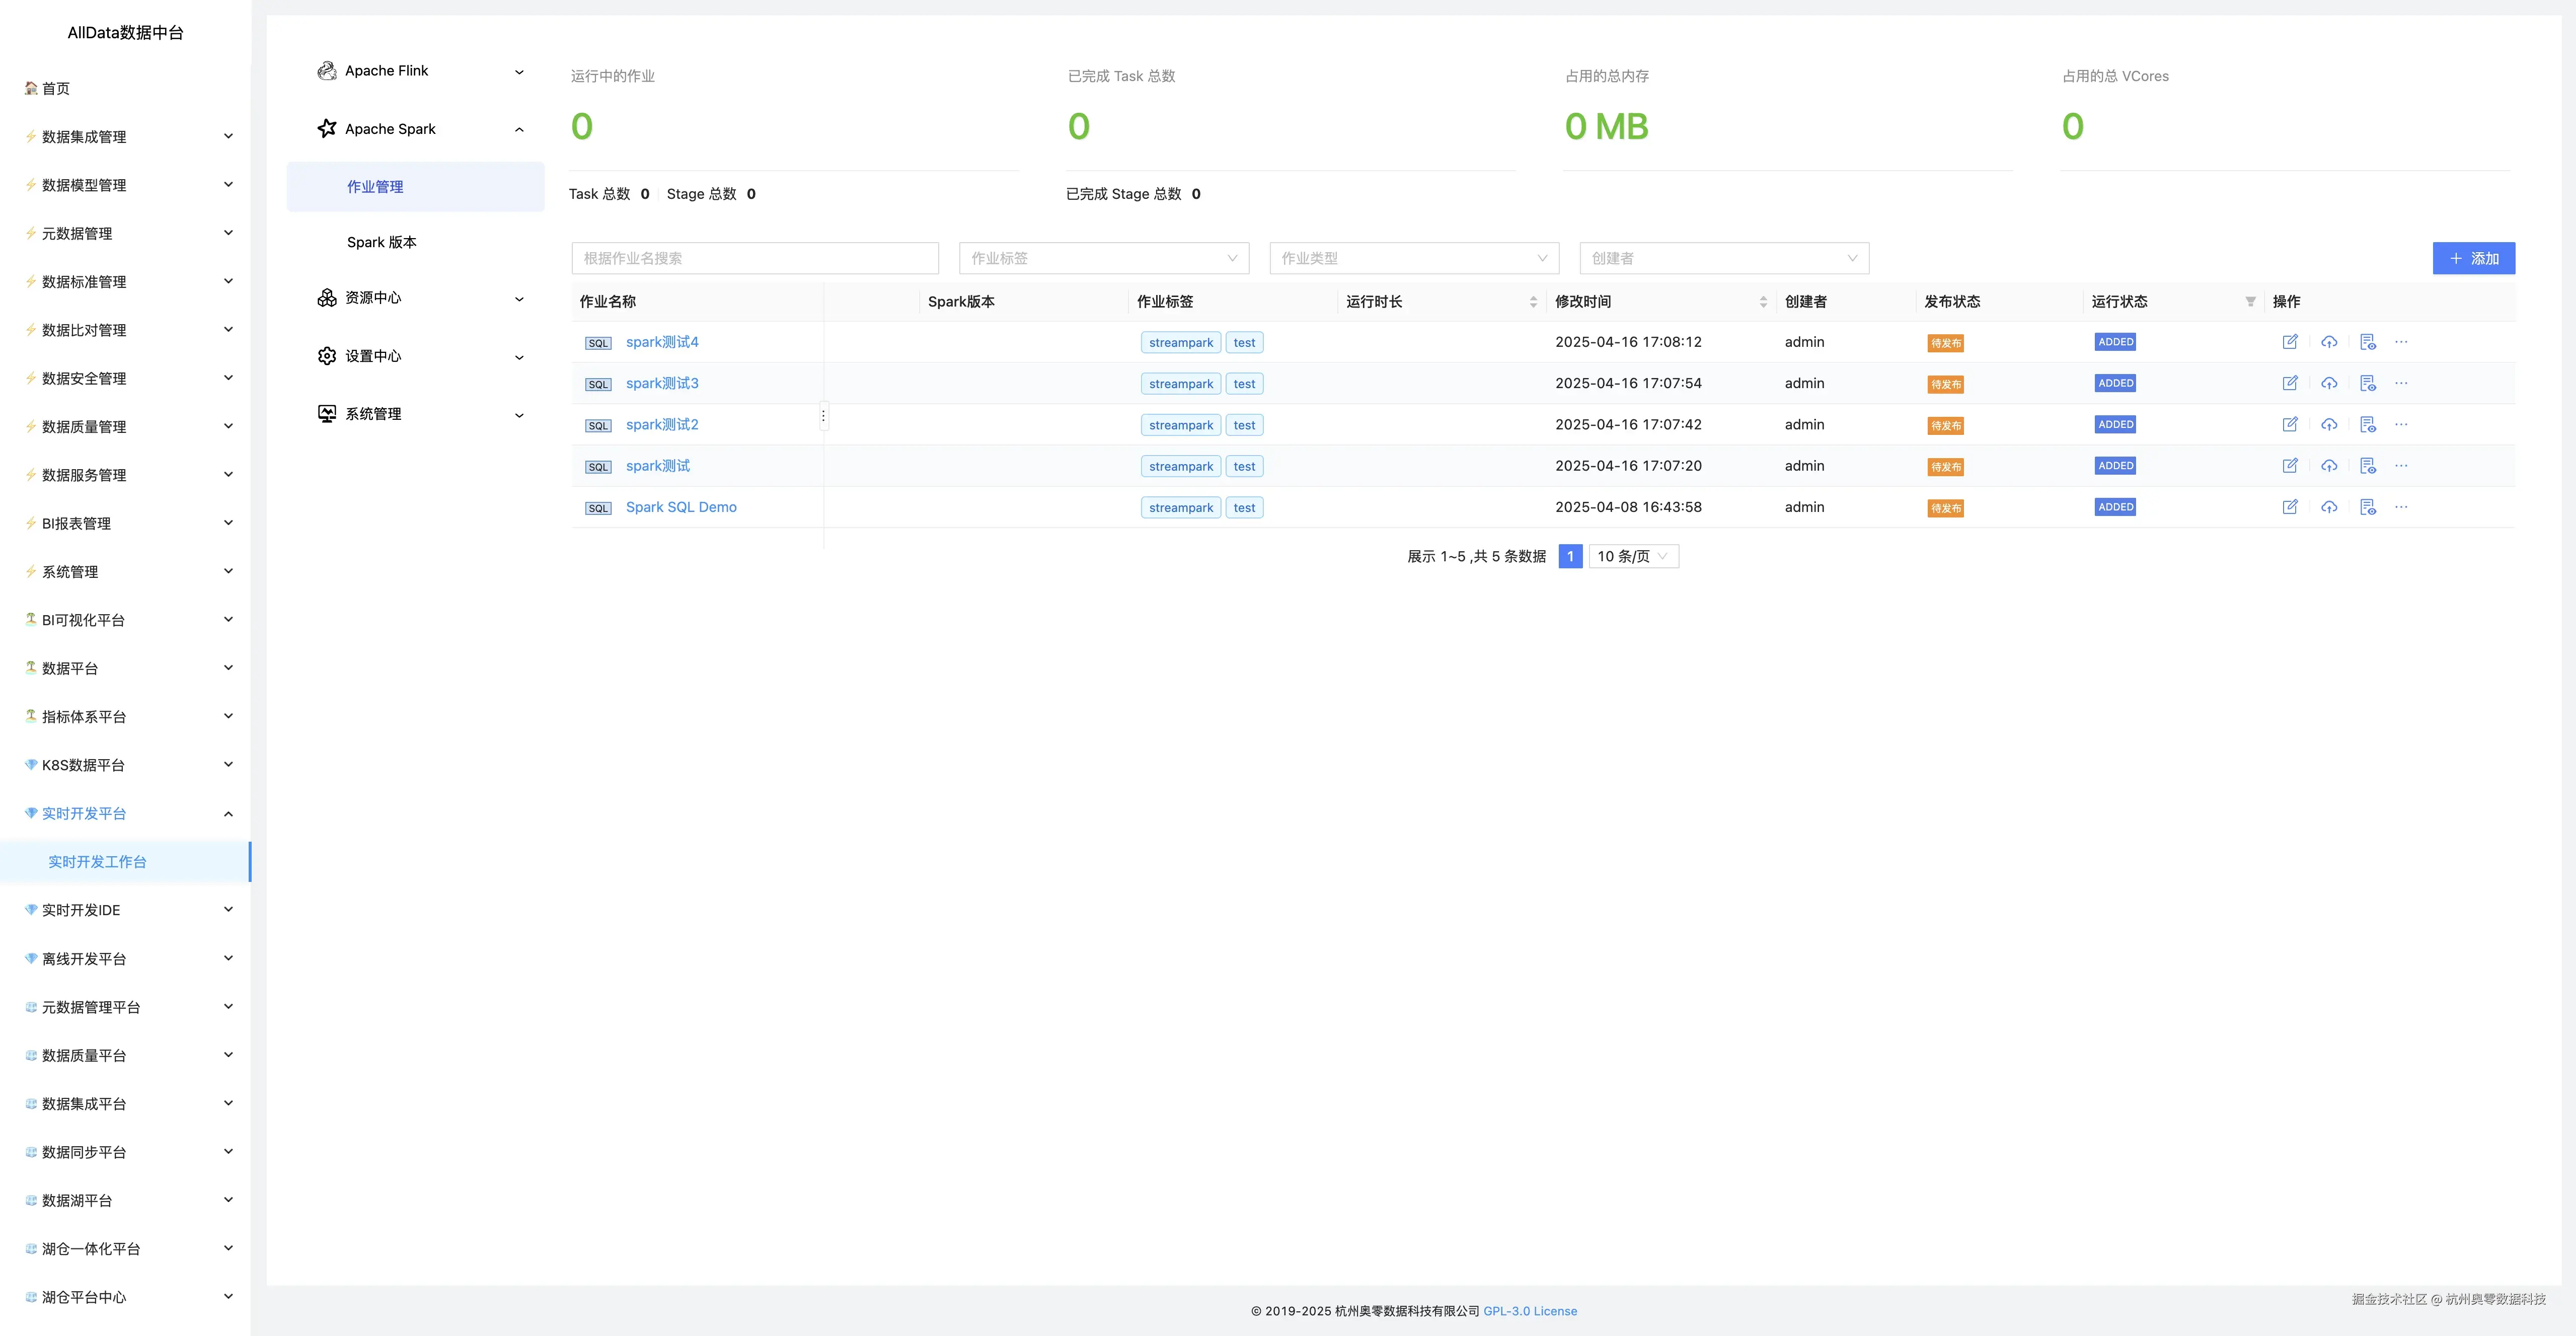Click cloud upload icon for Spark SQL Demo

click(2329, 507)
